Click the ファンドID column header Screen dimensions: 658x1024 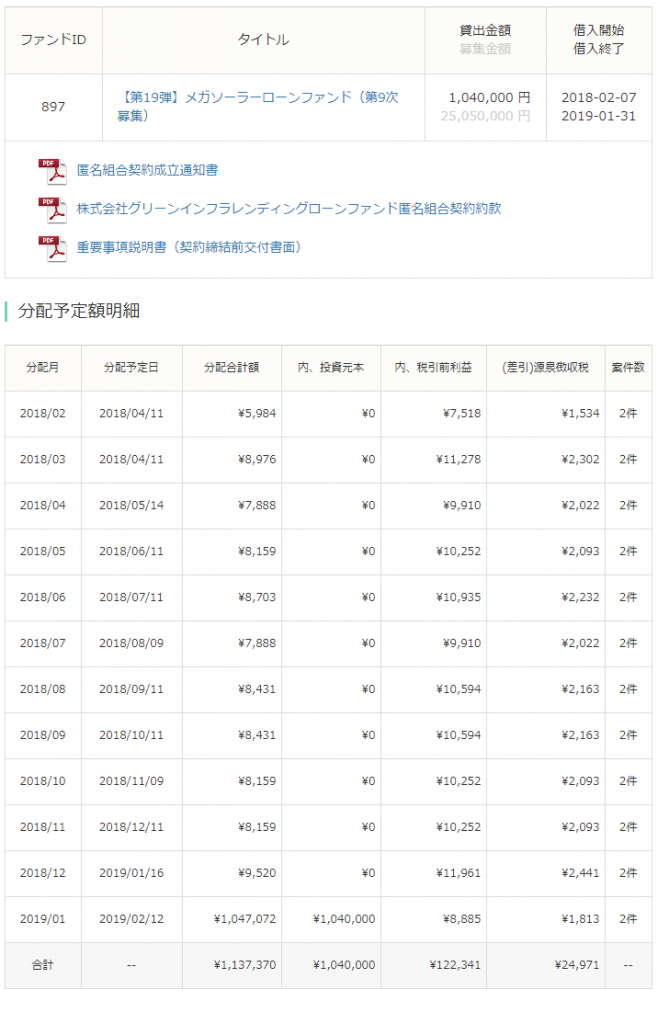(x=53, y=40)
